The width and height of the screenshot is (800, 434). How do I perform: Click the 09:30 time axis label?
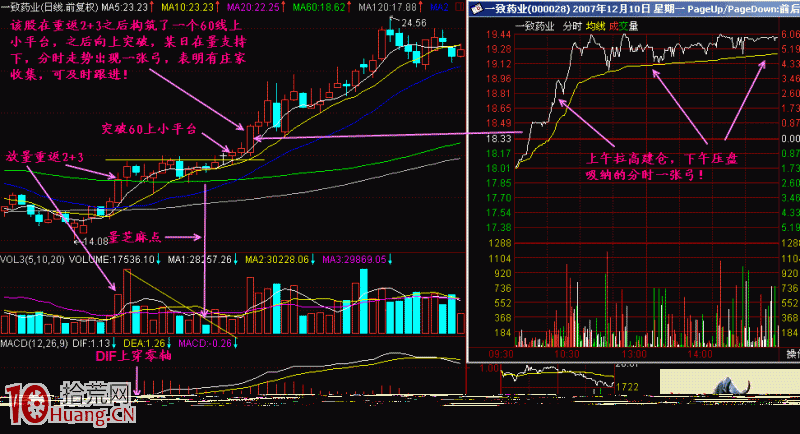pos(501,354)
